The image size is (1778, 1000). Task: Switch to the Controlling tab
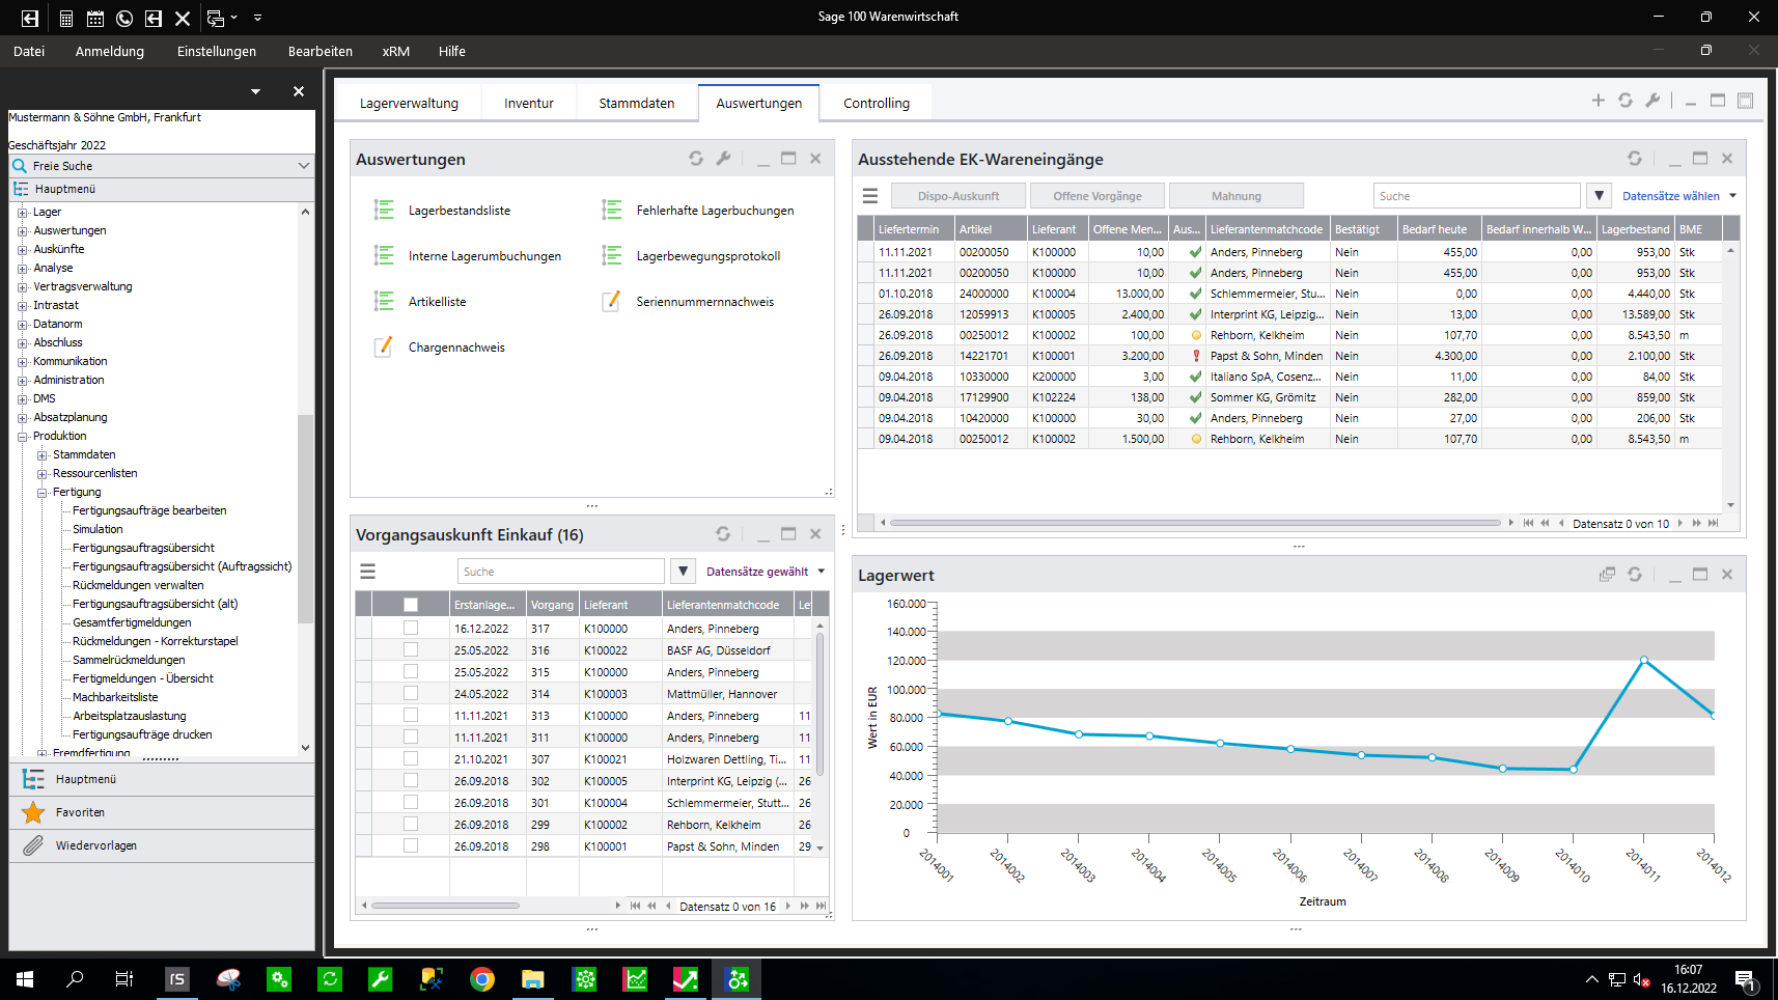[x=876, y=103]
